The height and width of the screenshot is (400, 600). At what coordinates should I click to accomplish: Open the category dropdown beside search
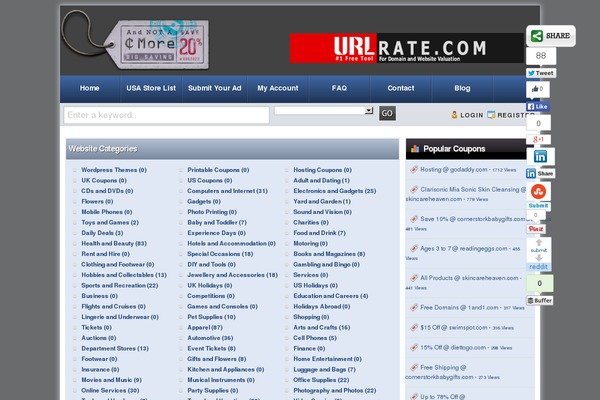(324, 111)
